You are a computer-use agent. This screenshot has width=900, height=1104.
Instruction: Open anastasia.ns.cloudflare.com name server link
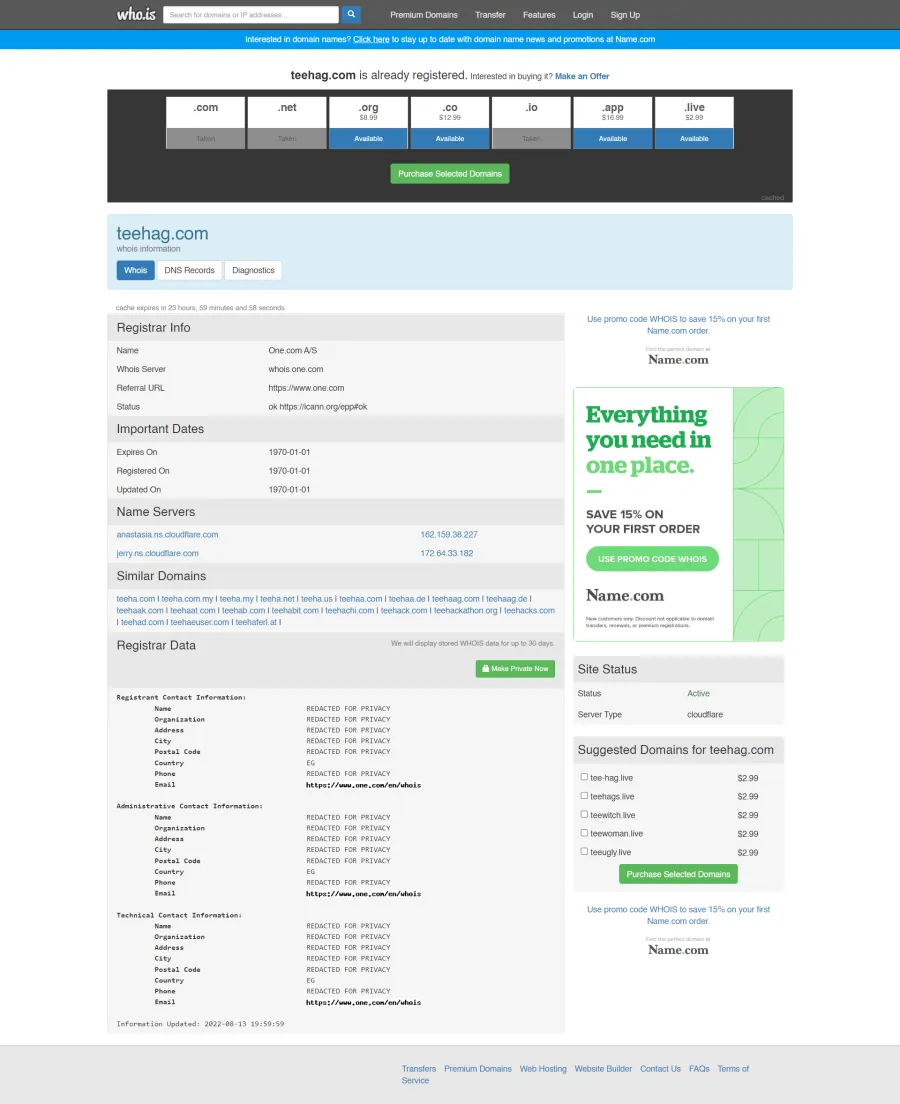pyautogui.click(x=168, y=534)
